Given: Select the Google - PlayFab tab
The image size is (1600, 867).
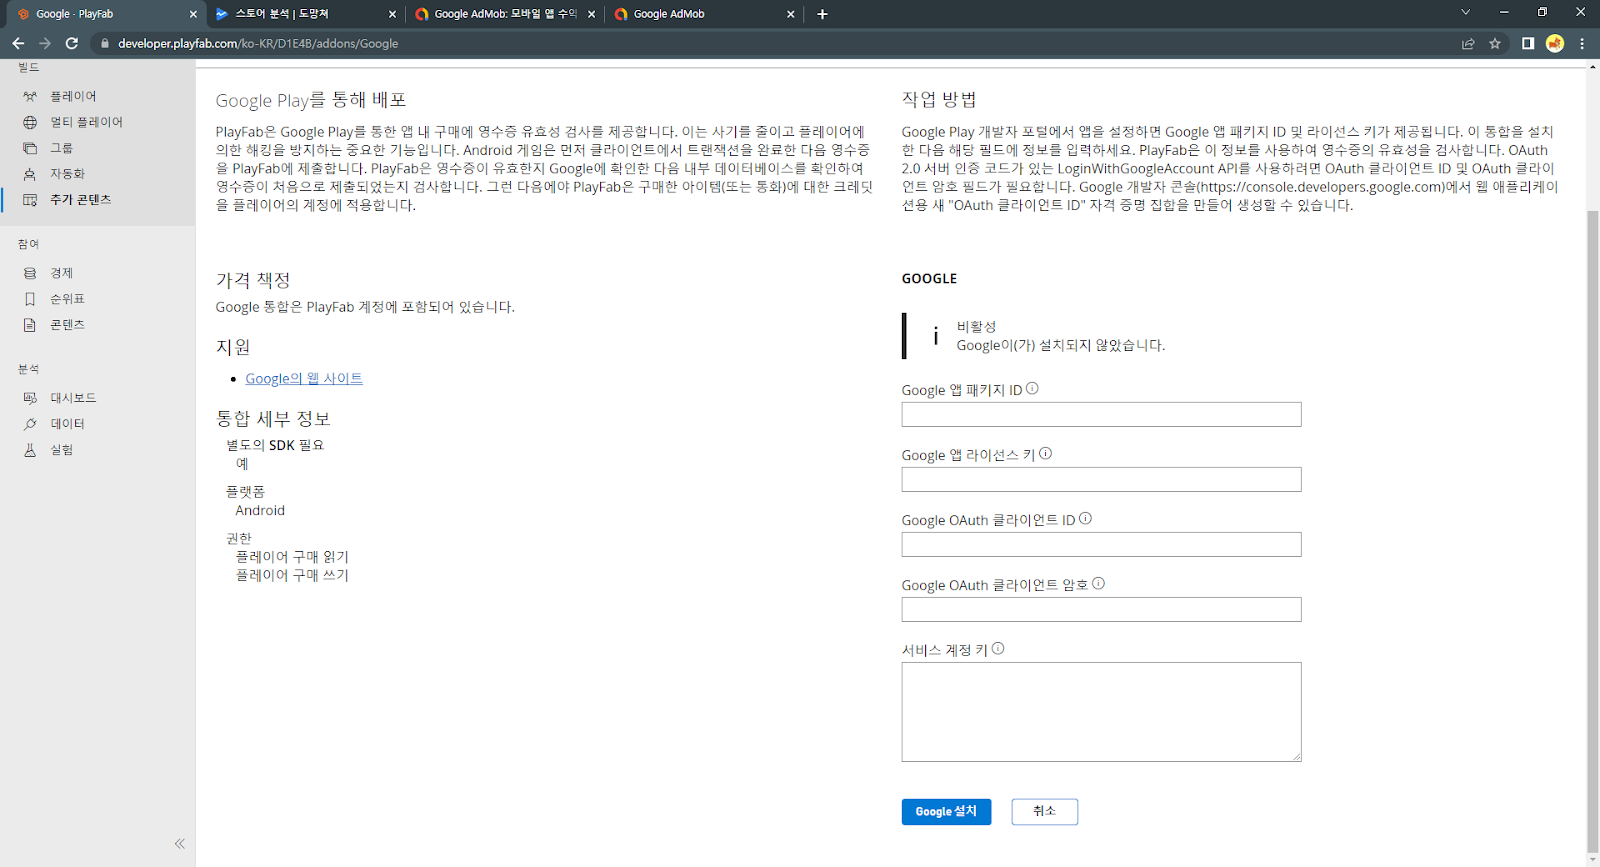Looking at the screenshot, I should (104, 14).
